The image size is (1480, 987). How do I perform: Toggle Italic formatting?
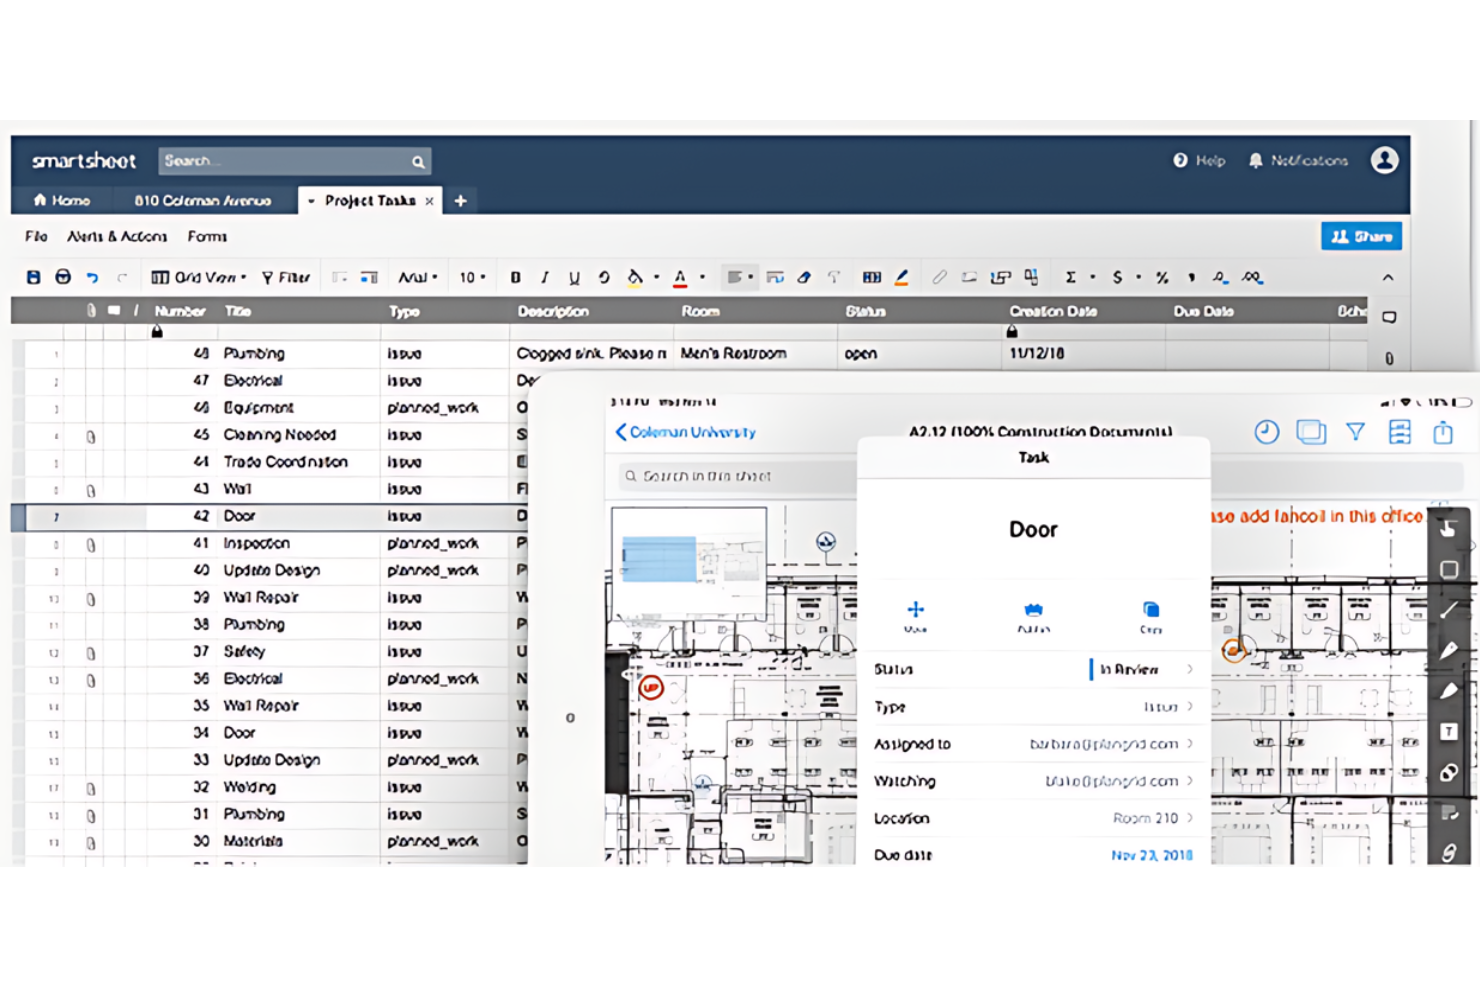[x=545, y=278]
